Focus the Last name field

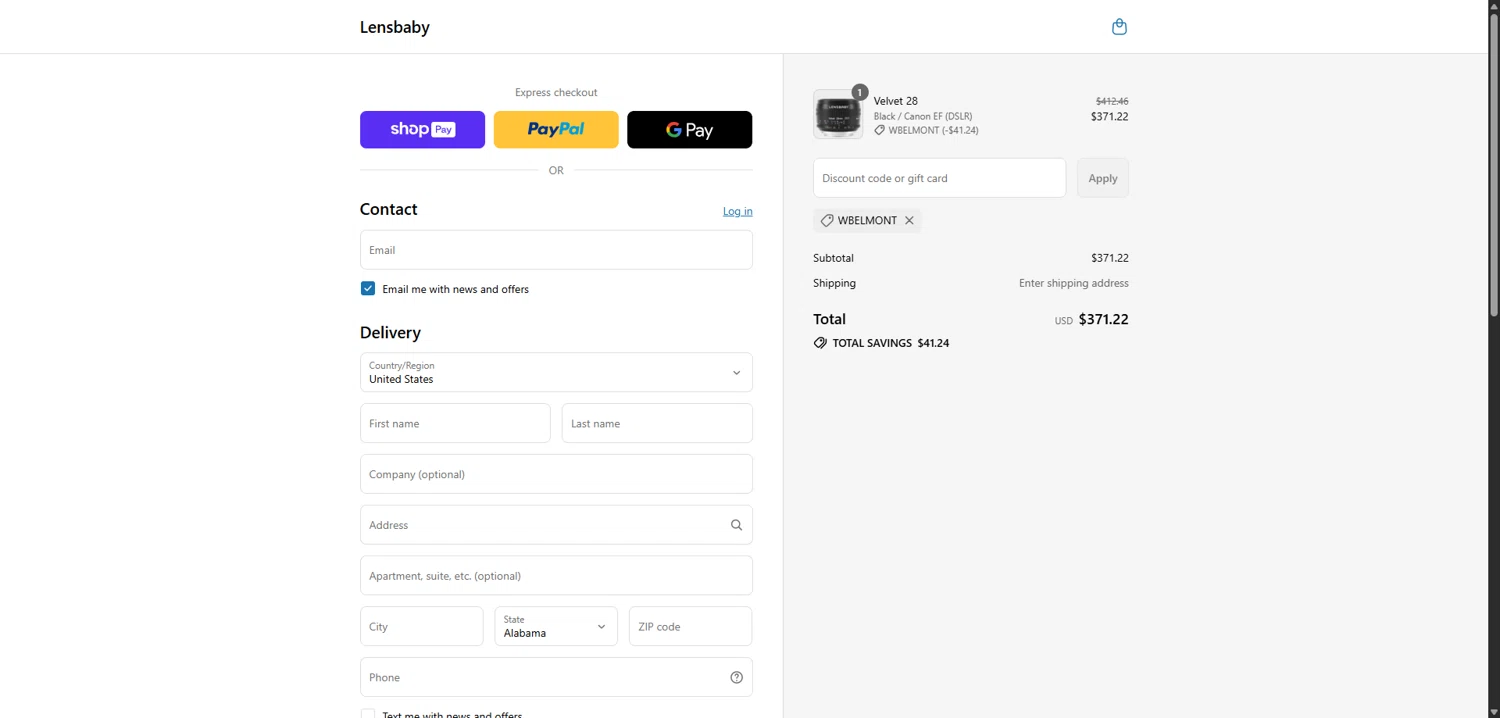pos(657,423)
